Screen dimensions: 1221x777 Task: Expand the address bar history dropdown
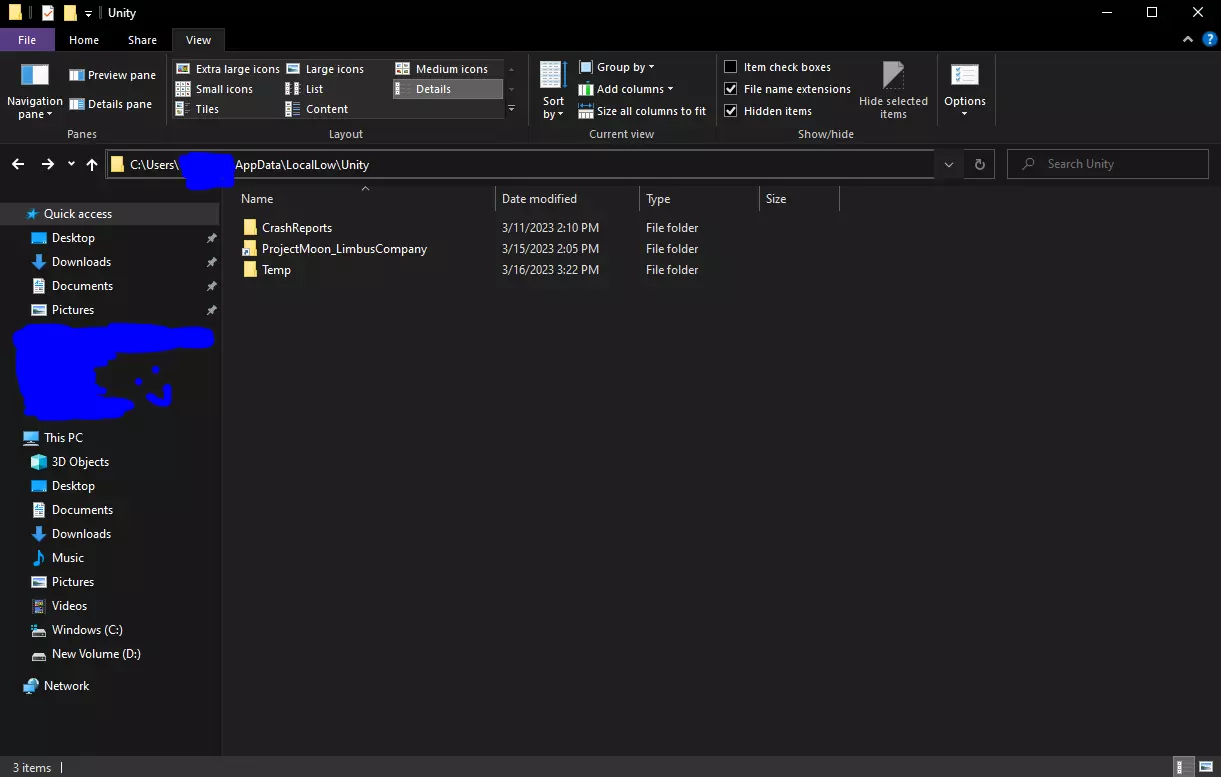pos(949,164)
